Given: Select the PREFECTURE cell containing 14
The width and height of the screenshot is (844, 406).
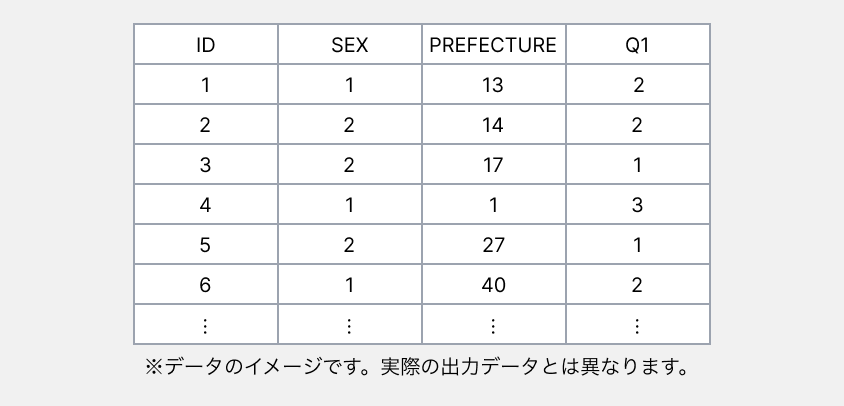Looking at the screenshot, I should [493, 125].
